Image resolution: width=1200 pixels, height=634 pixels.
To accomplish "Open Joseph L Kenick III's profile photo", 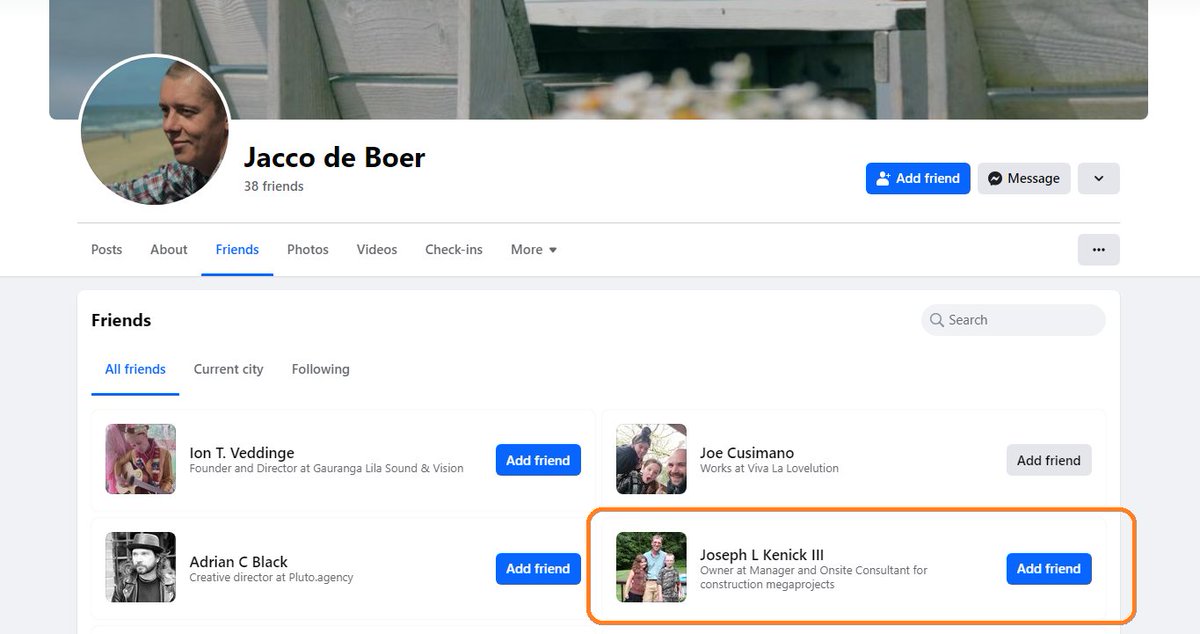I will click(651, 567).
